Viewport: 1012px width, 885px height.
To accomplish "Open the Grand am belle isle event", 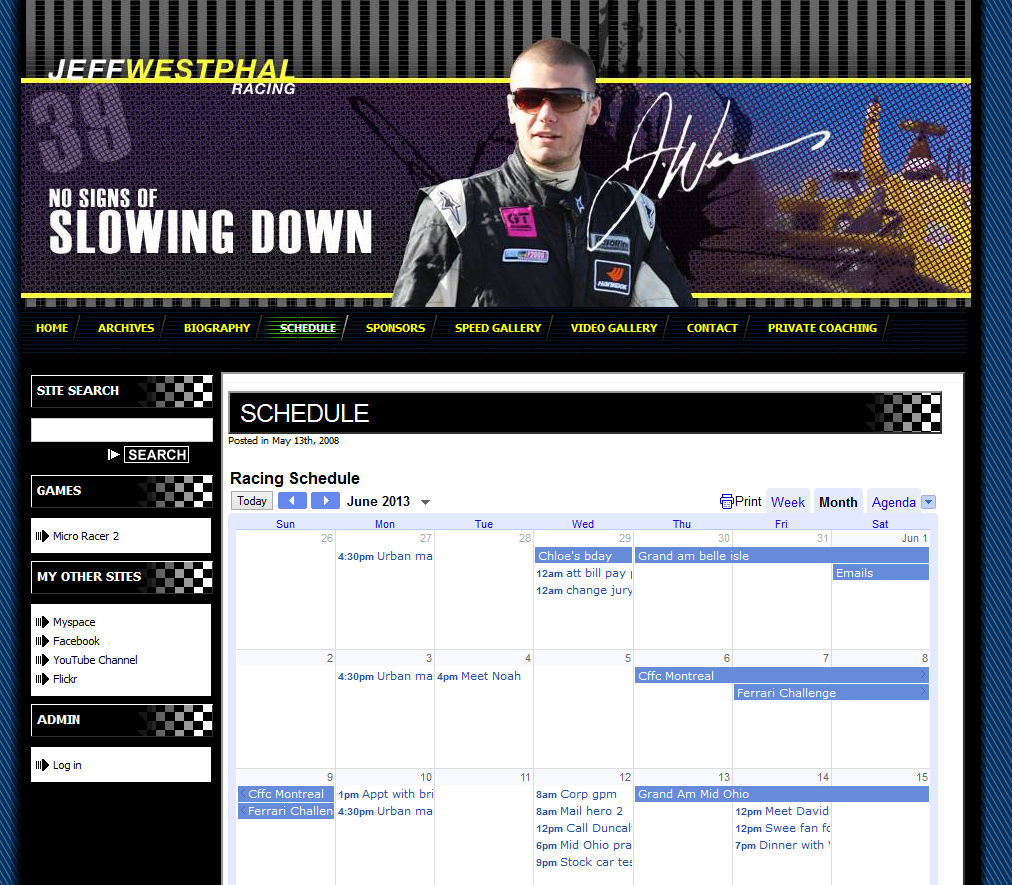I will pos(780,556).
